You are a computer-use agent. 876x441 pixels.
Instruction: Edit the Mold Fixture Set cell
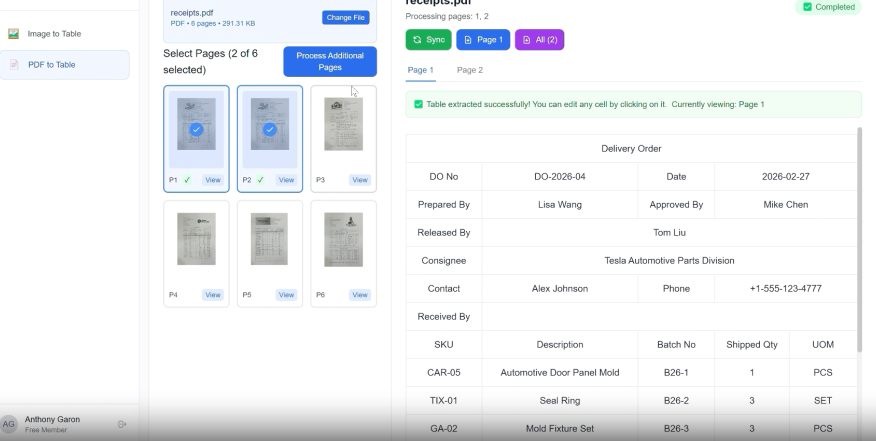(559, 428)
